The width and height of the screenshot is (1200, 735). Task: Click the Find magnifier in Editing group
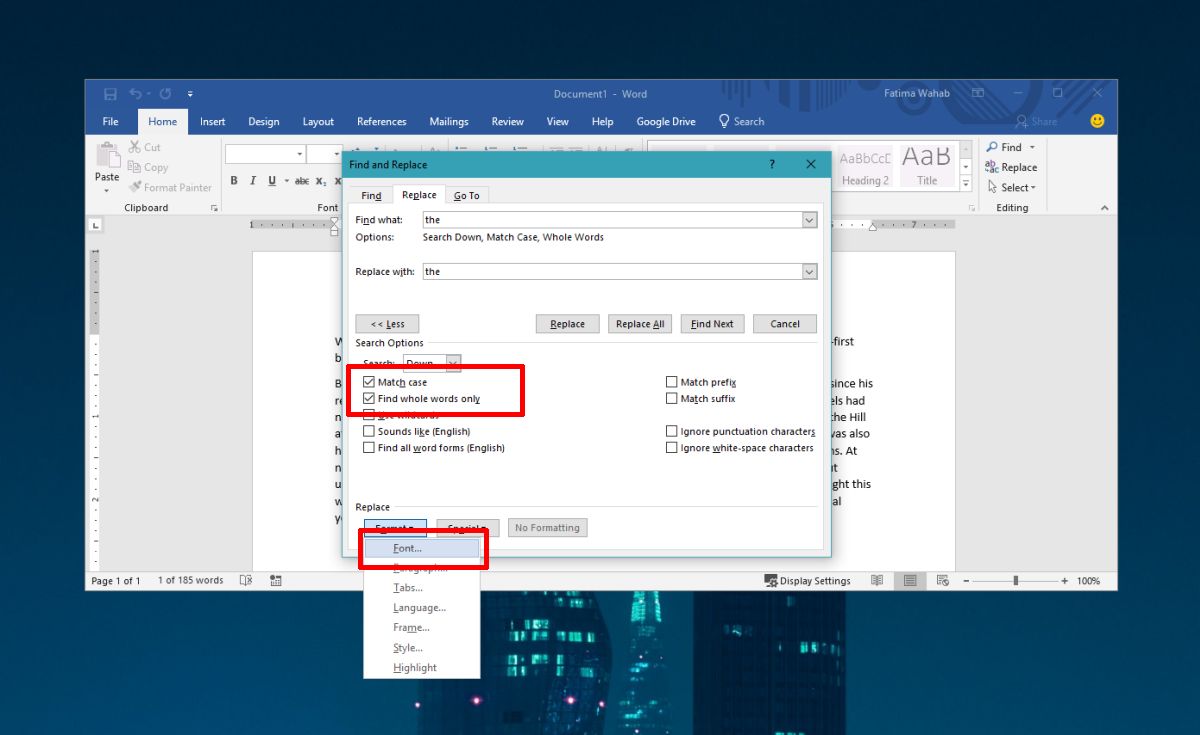(x=992, y=147)
